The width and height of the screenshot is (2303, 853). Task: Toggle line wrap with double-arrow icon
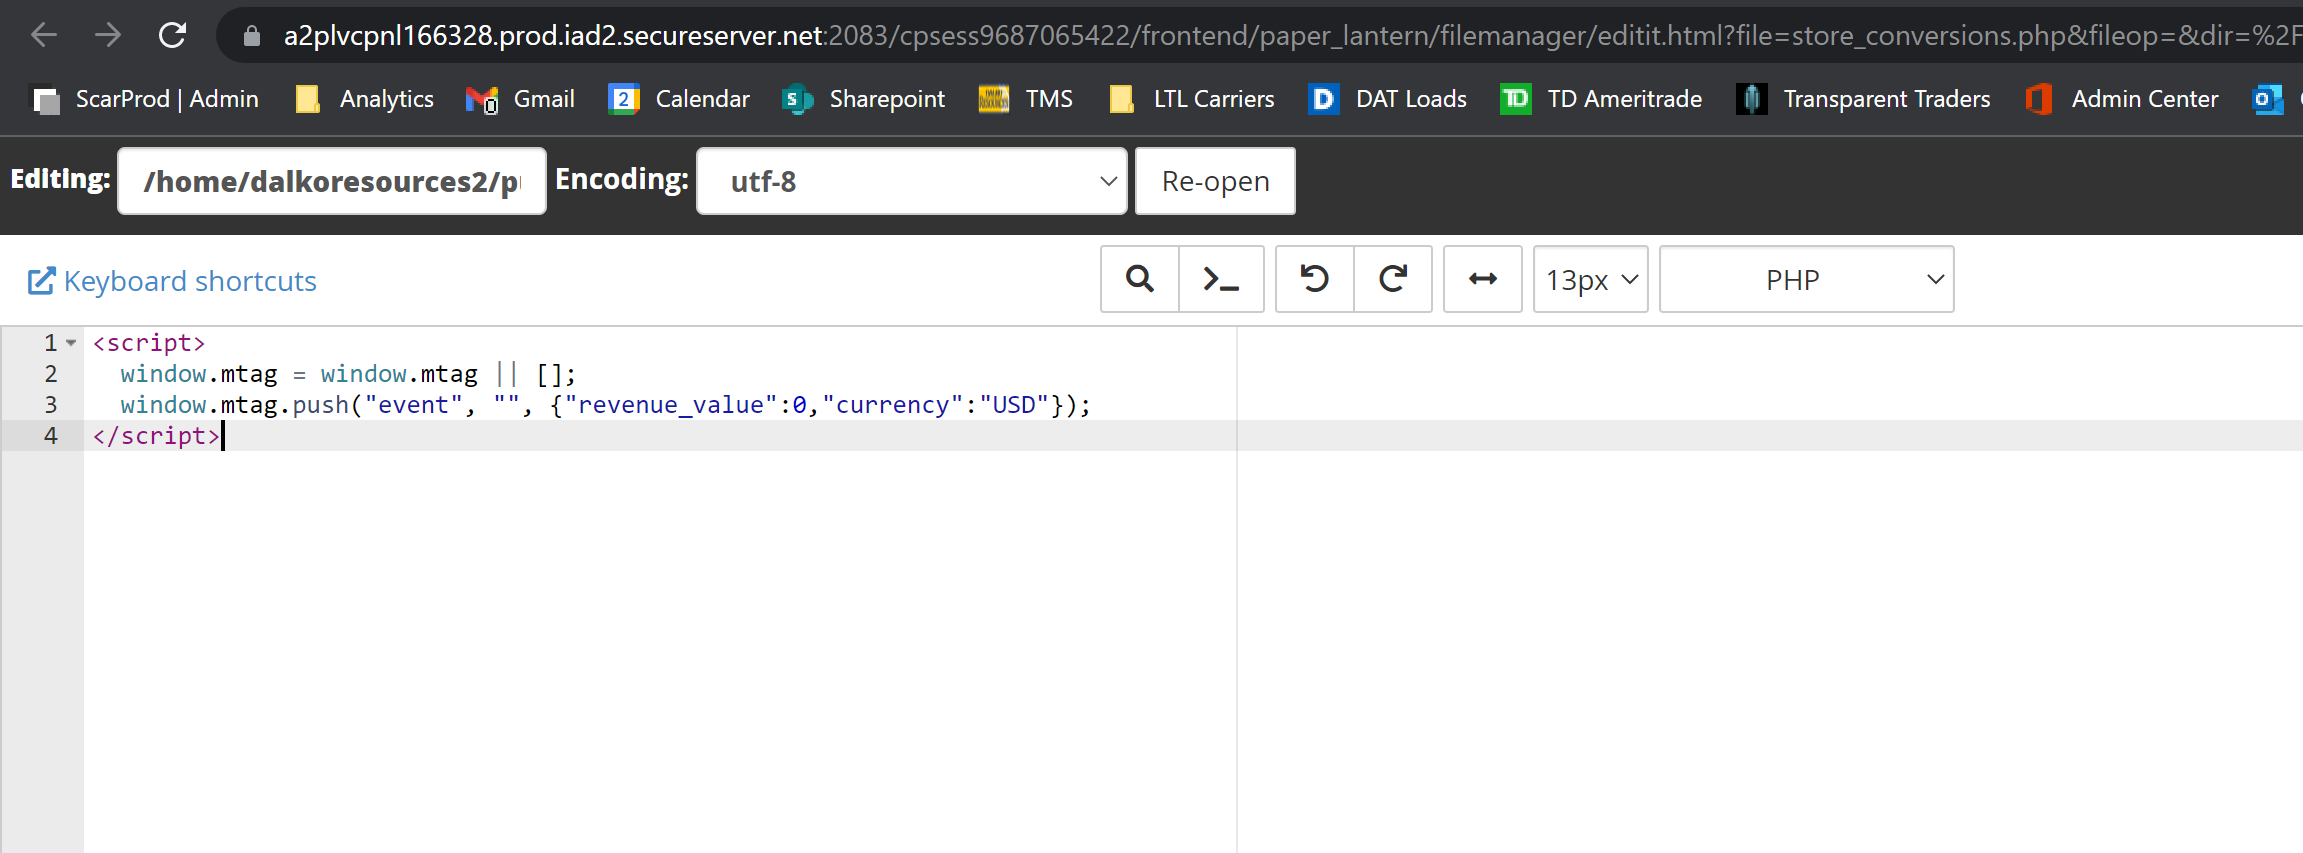[1483, 279]
